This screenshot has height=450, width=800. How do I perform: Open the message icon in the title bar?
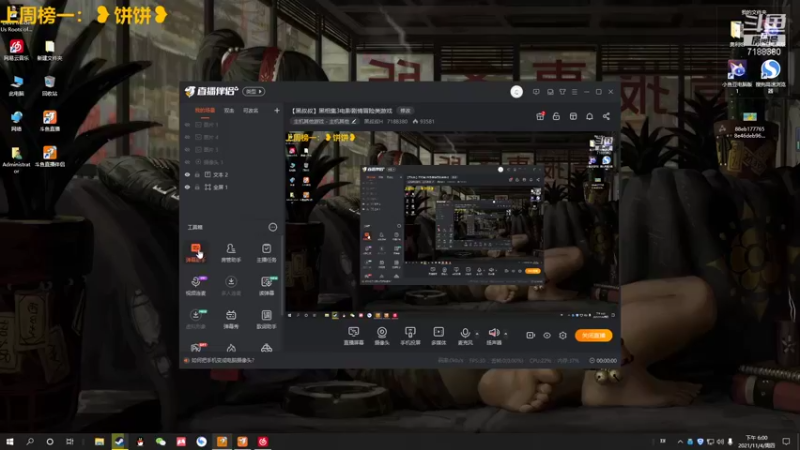click(536, 92)
